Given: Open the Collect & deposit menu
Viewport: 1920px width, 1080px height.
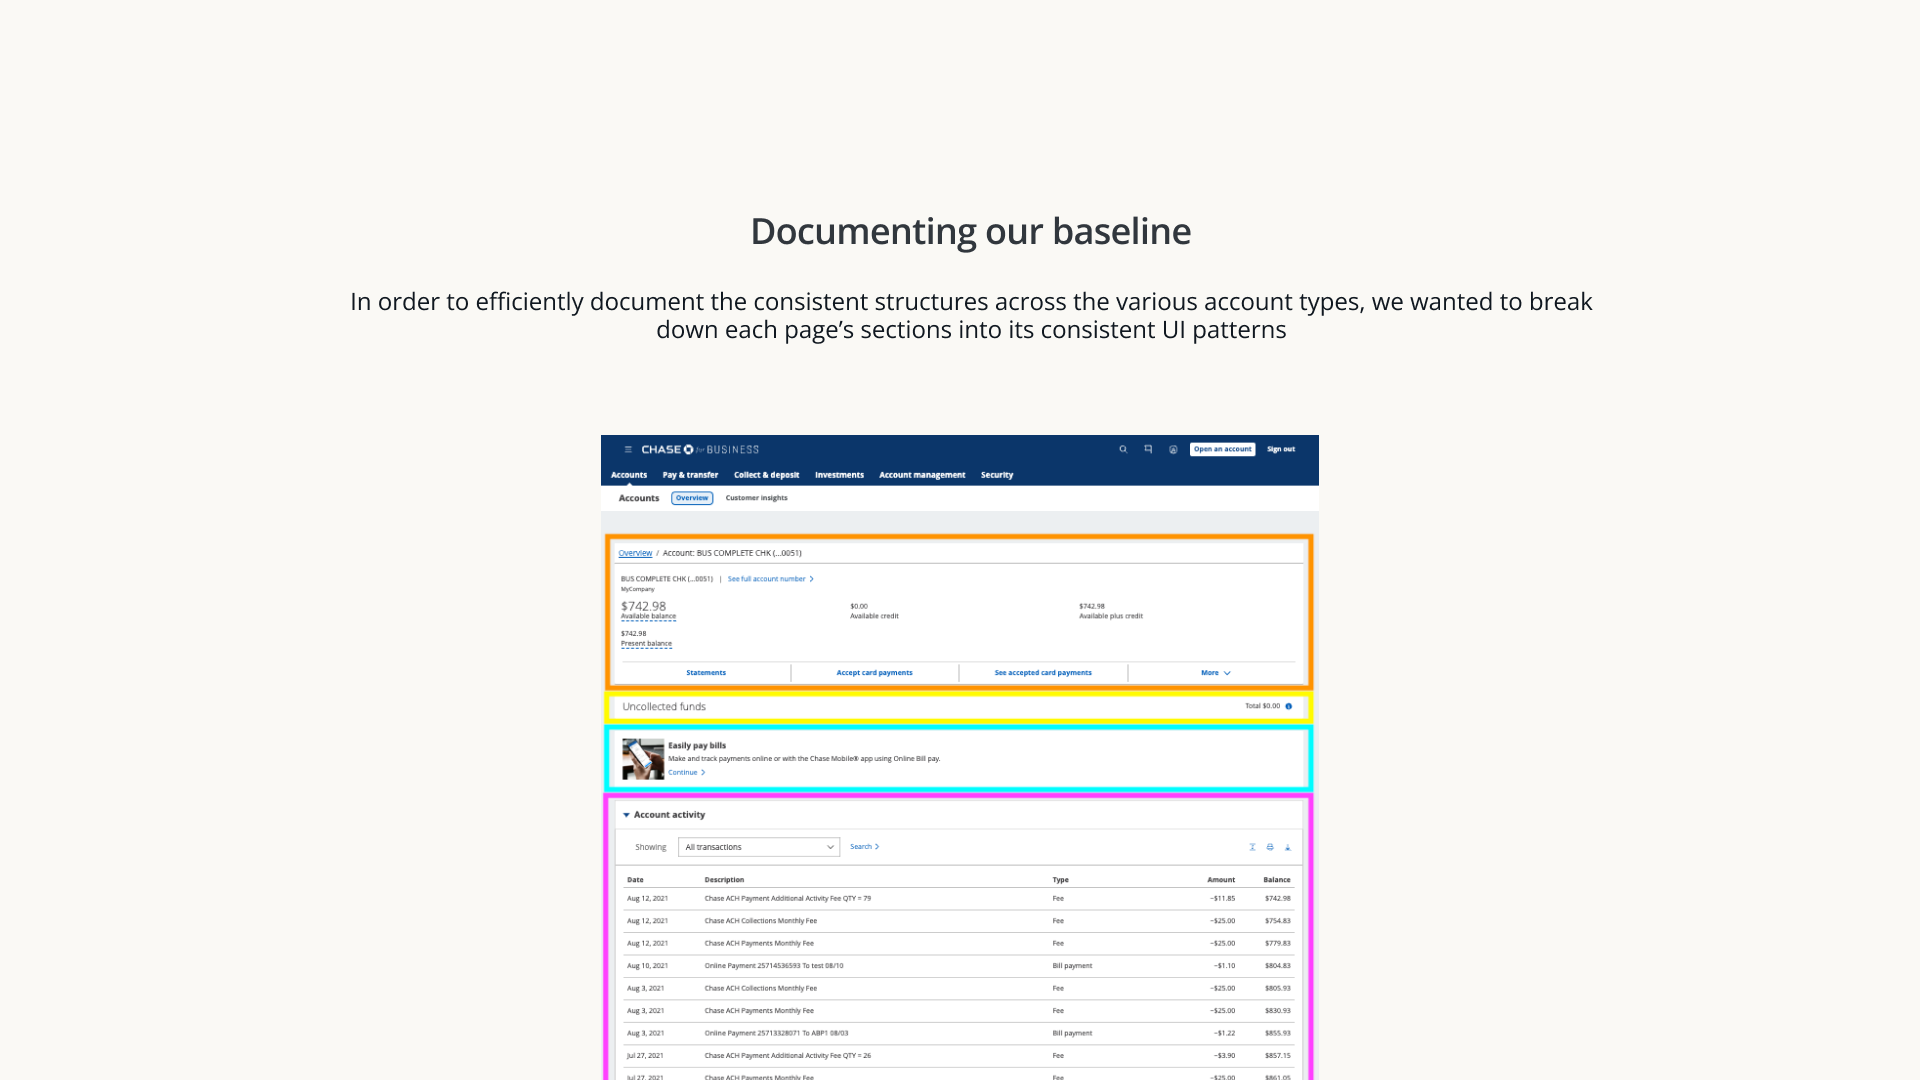Looking at the screenshot, I should (x=766, y=476).
